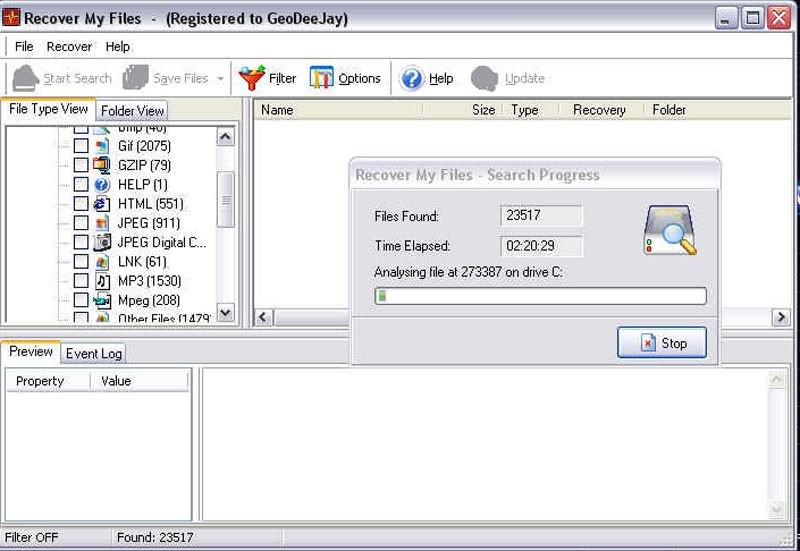Tick the GZIP (79) checkbox
The height and width of the screenshot is (551, 800).
81,165
